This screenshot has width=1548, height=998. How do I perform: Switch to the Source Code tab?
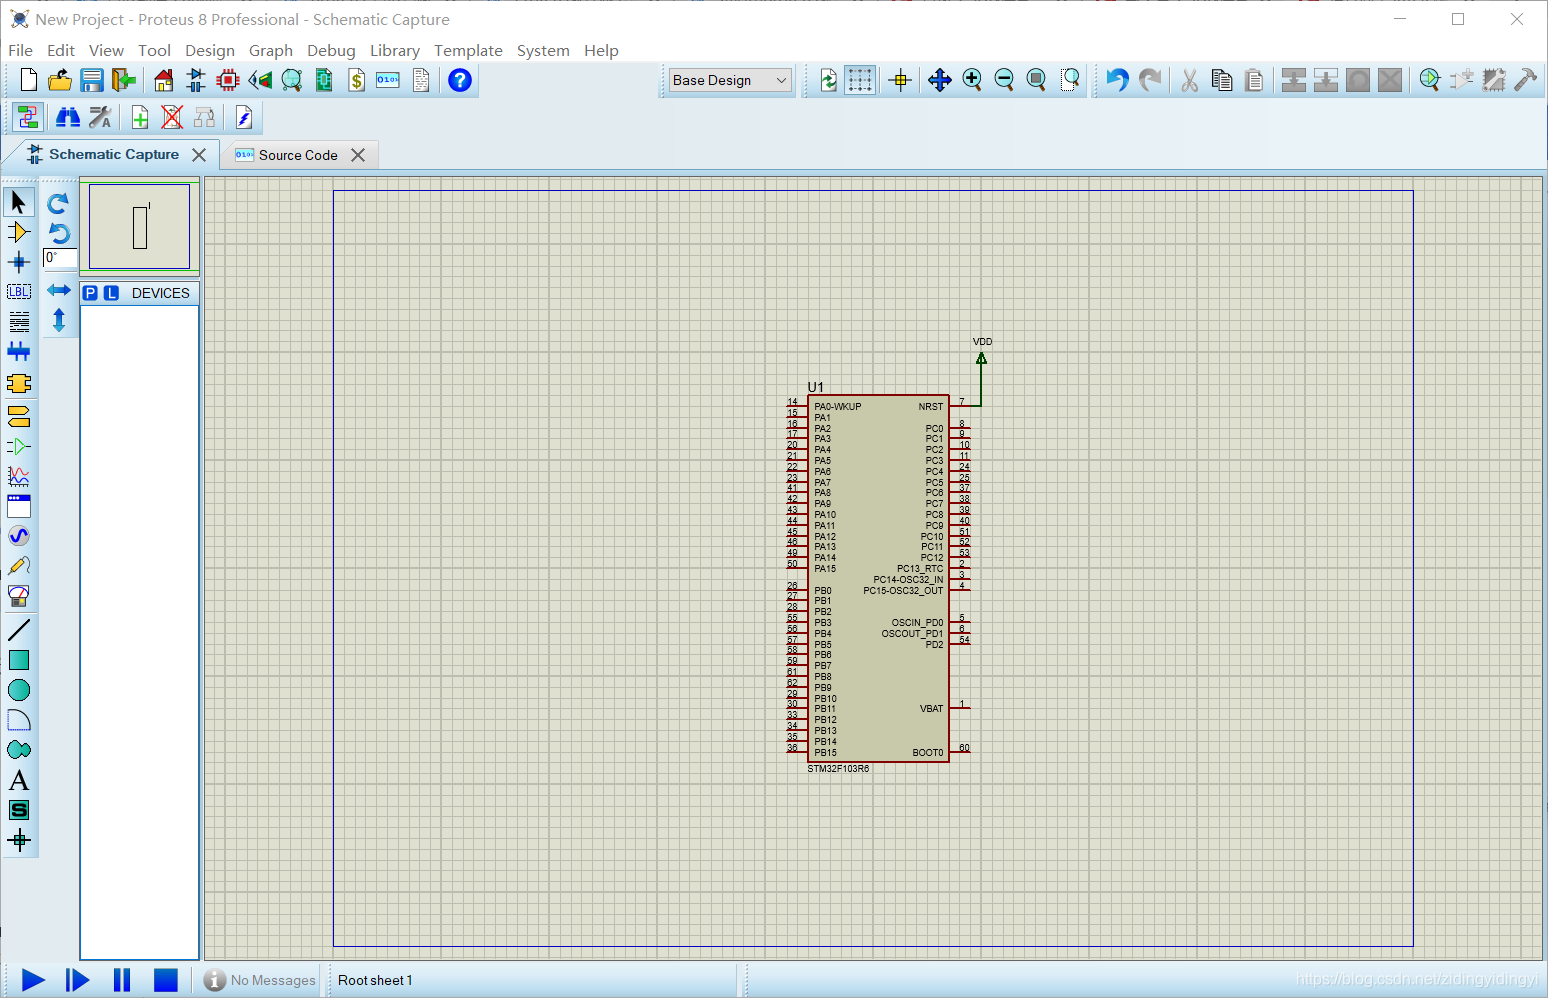tap(298, 155)
